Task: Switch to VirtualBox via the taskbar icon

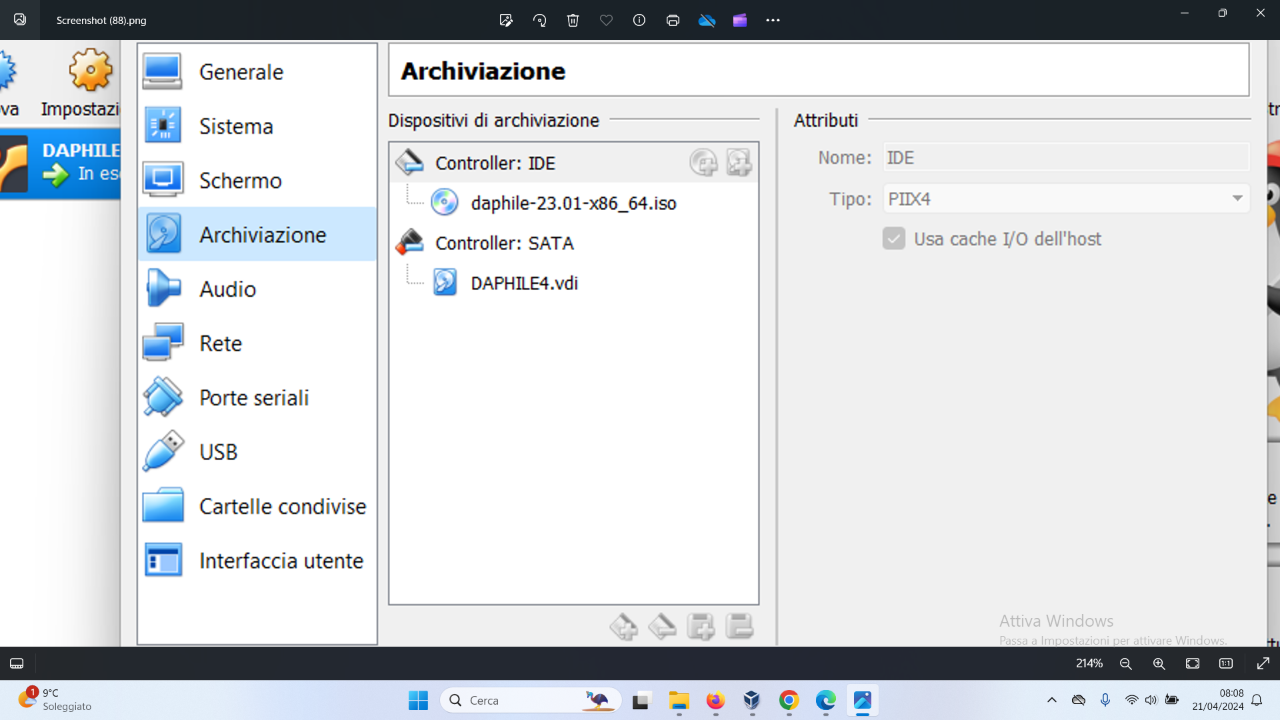Action: coord(752,700)
